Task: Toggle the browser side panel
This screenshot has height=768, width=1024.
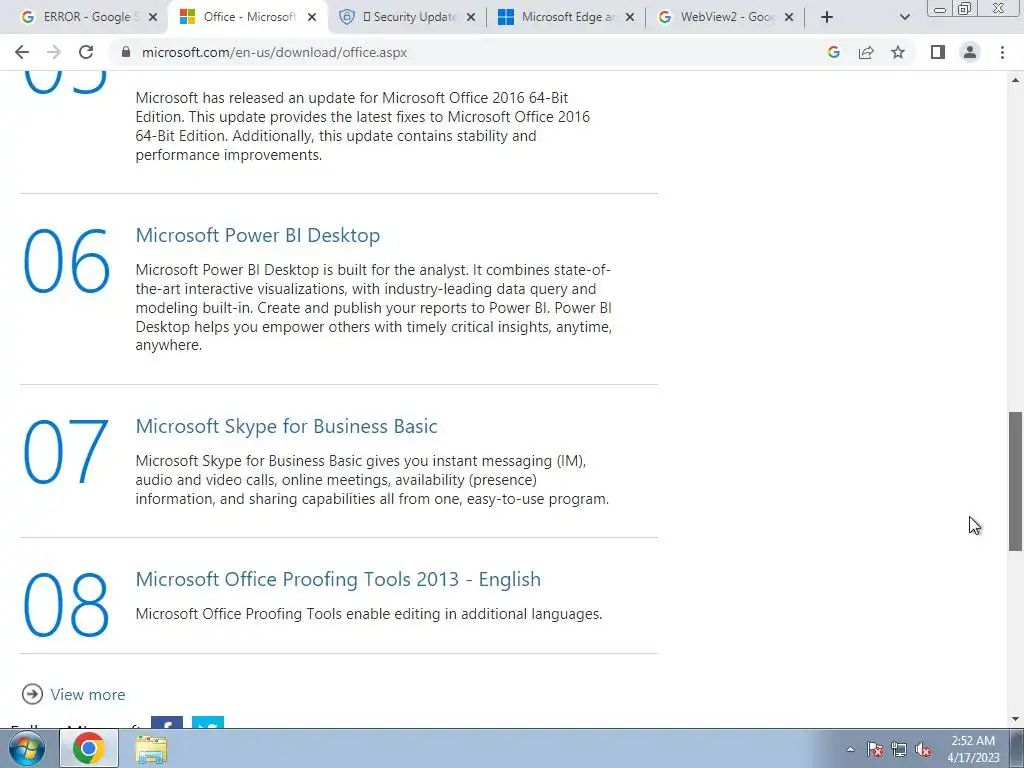Action: click(x=938, y=52)
